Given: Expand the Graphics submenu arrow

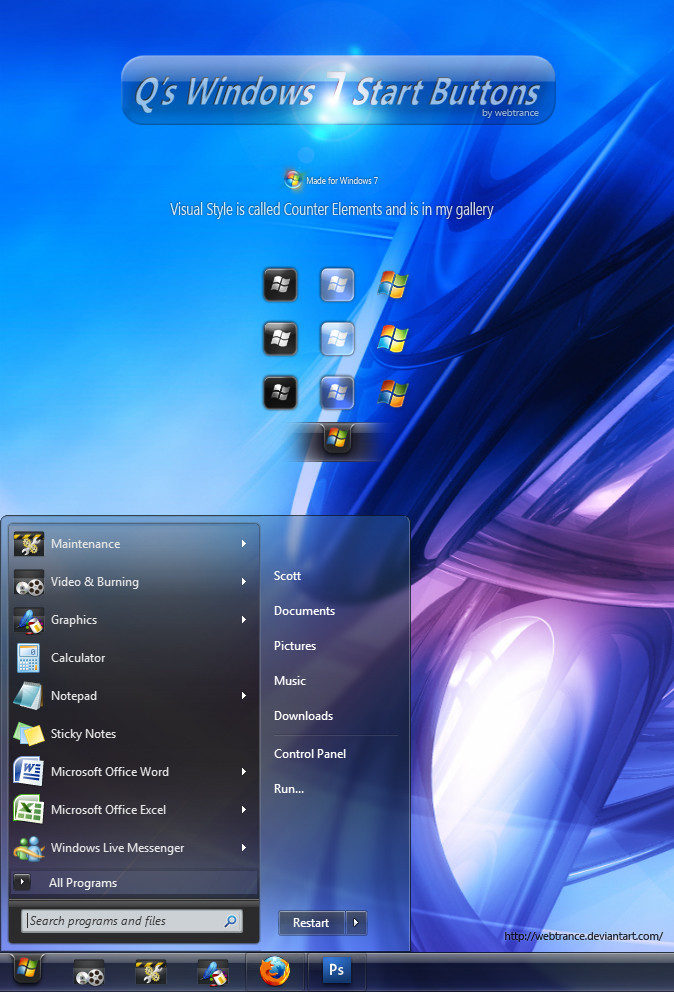Looking at the screenshot, I should (244, 619).
